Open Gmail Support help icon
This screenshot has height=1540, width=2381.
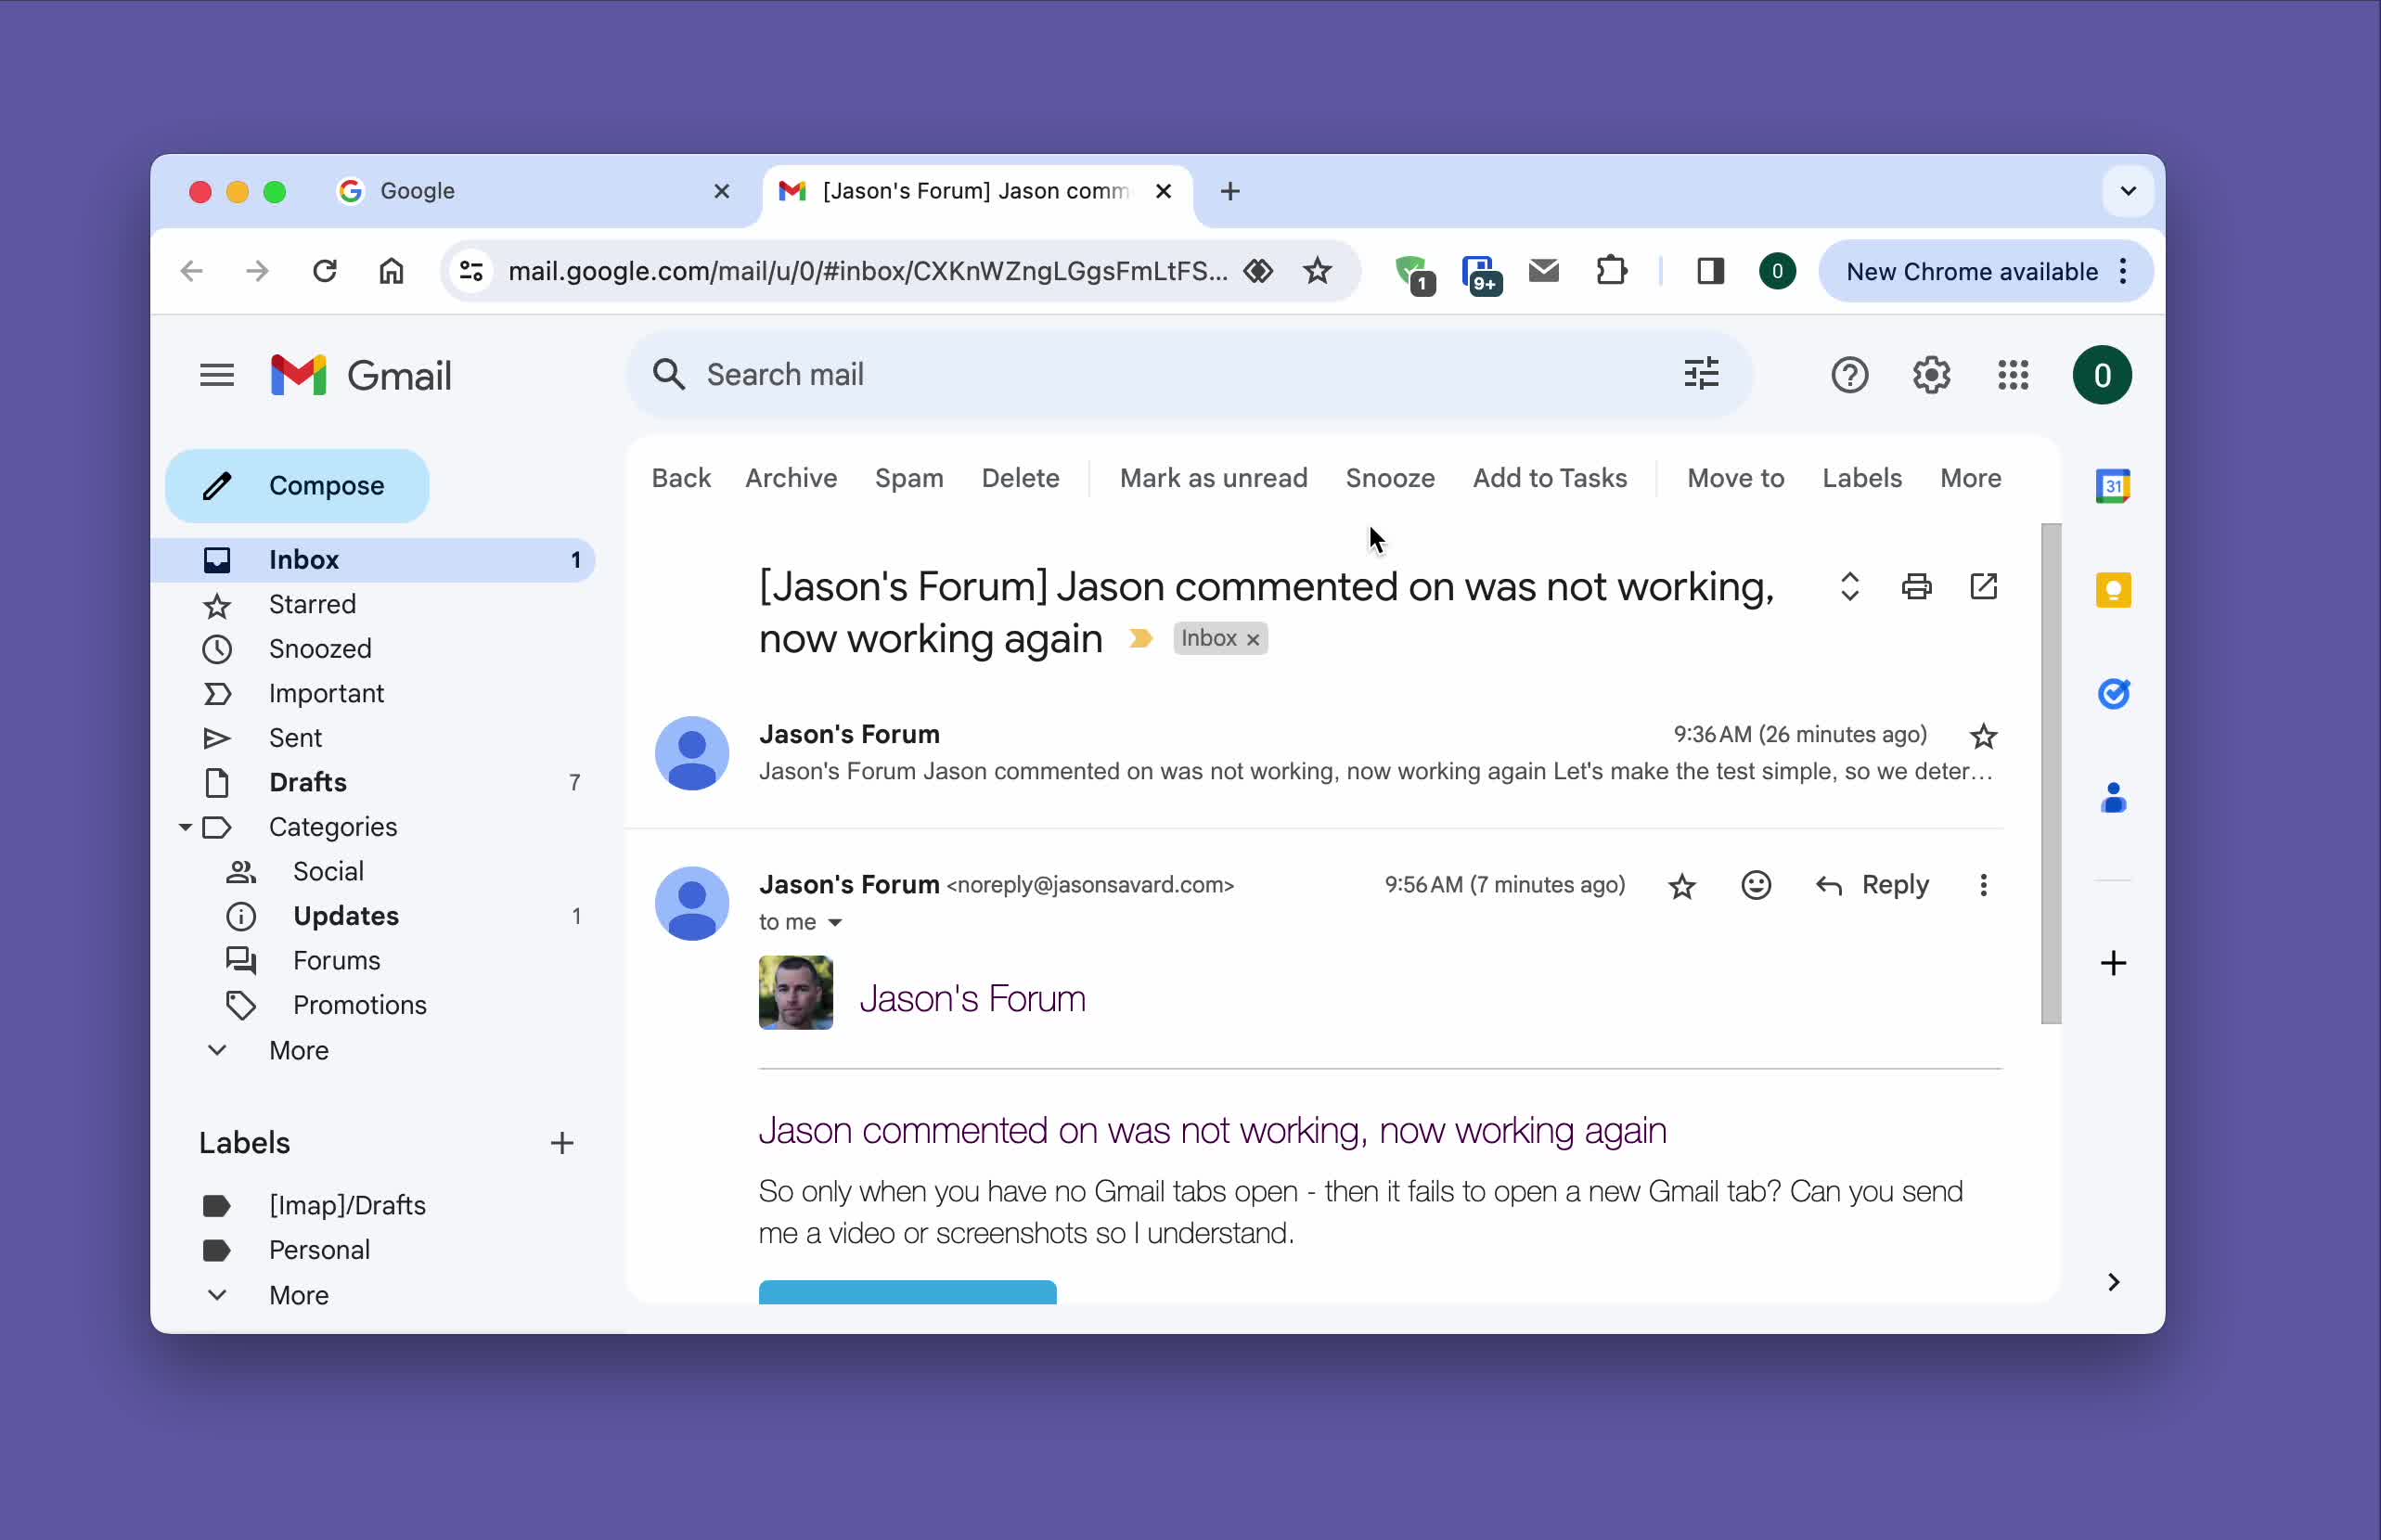[x=1849, y=375]
